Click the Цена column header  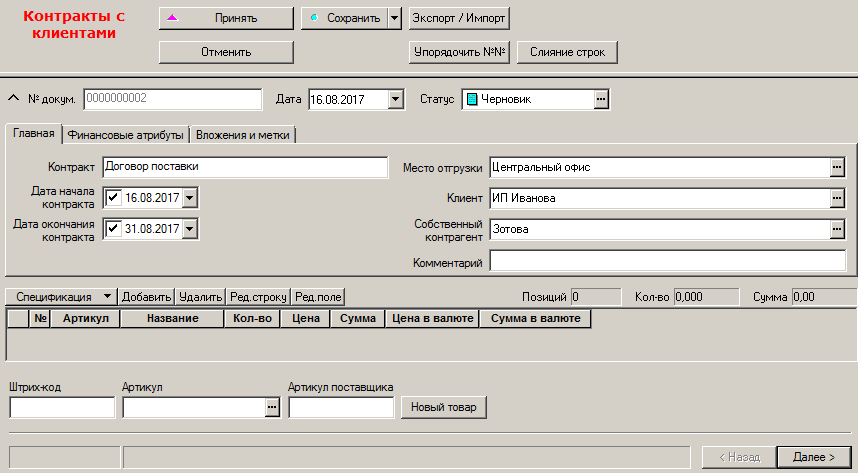point(305,318)
